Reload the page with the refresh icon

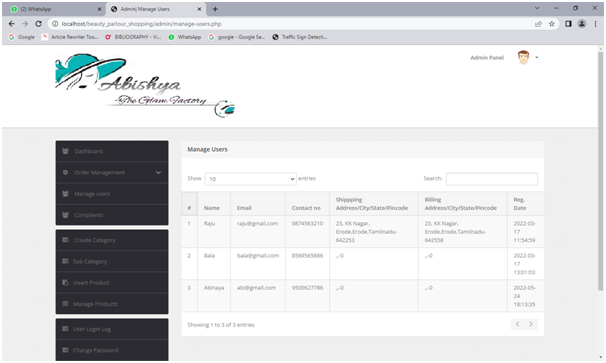38,24
